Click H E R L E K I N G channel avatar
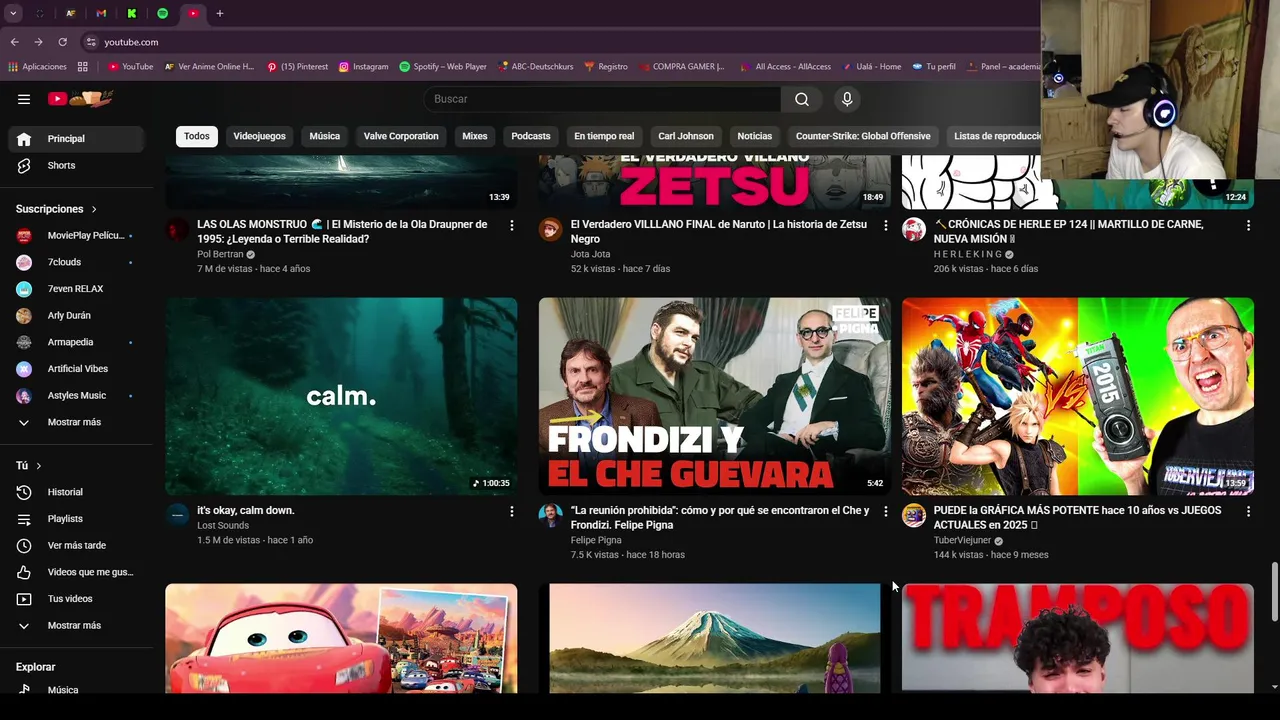 (914, 230)
